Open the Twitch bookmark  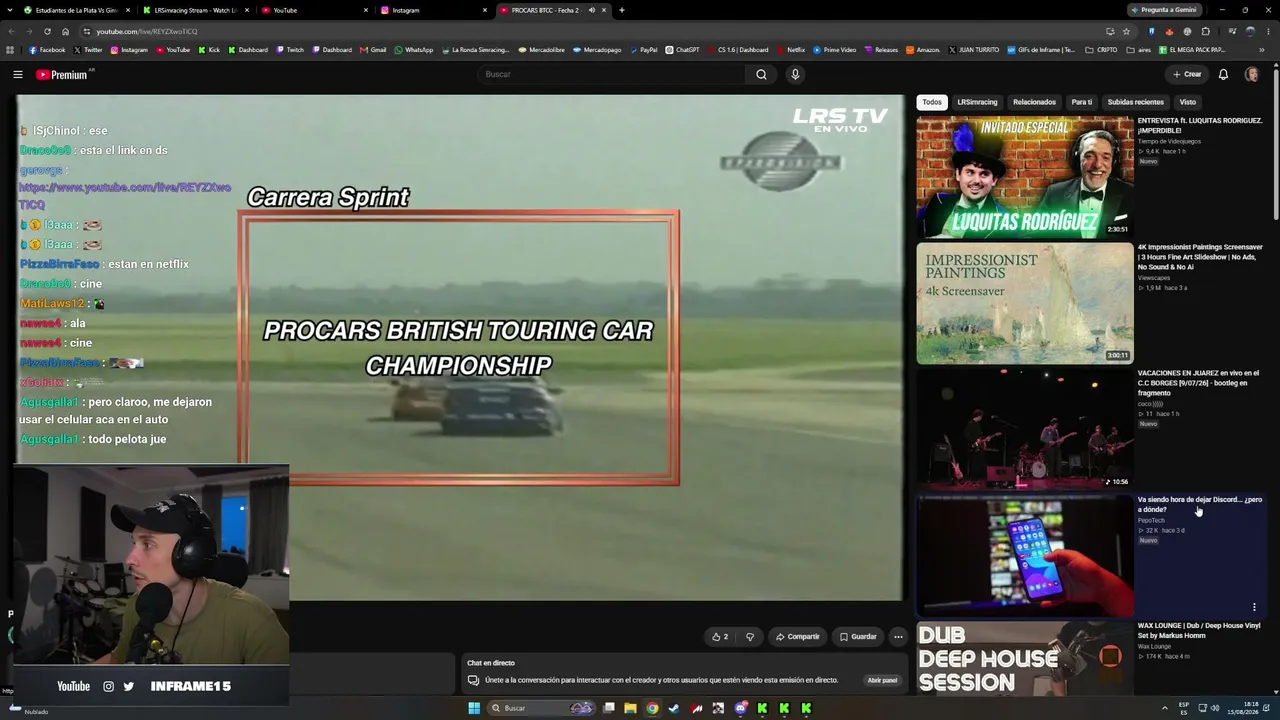pos(290,50)
